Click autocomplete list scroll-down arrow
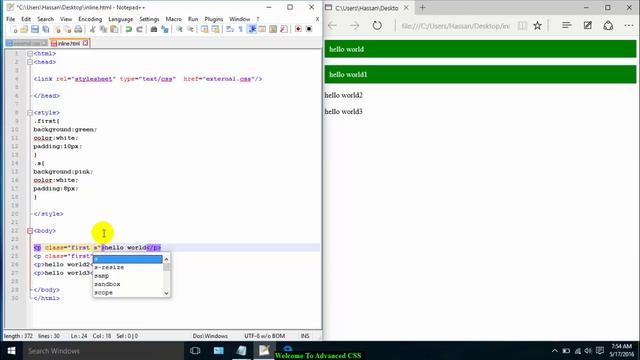 point(166,293)
